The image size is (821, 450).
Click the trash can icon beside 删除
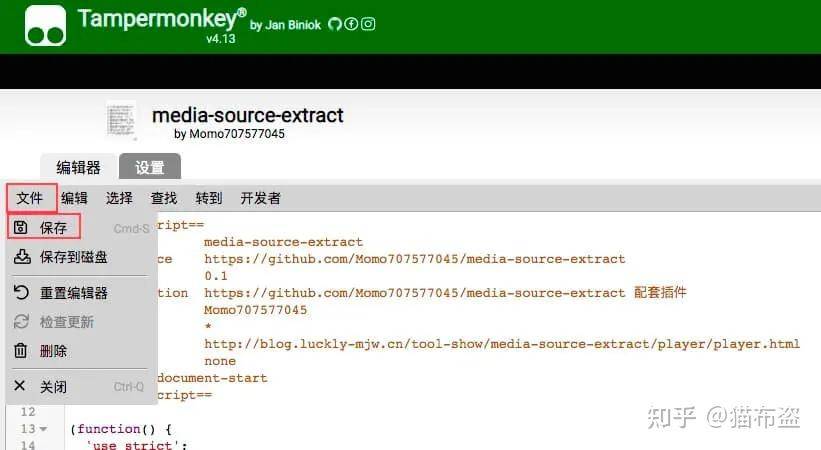20,350
